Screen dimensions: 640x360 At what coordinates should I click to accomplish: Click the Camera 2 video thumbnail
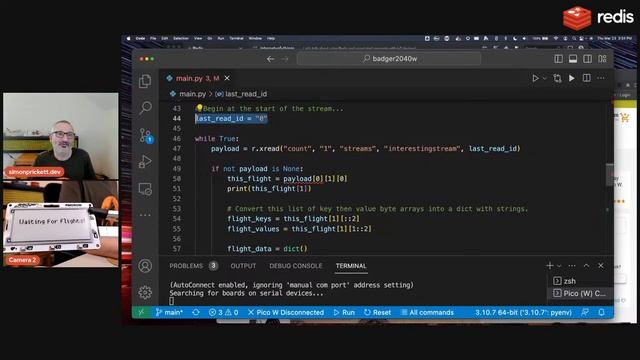(x=61, y=224)
